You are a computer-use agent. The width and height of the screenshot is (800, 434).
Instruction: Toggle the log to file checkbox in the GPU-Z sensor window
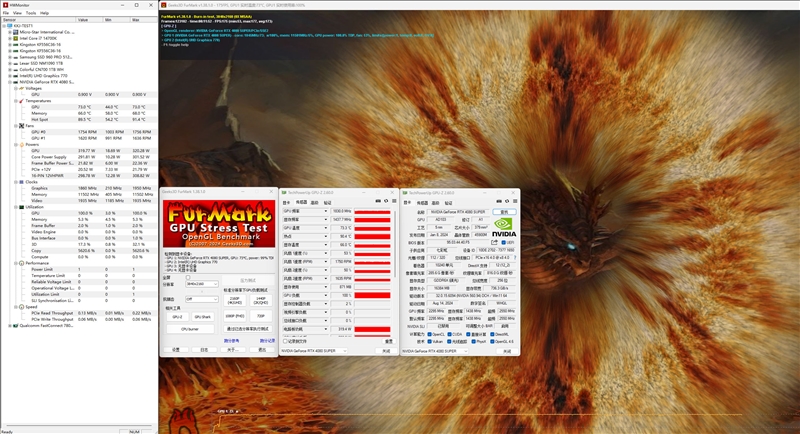[x=285, y=341]
